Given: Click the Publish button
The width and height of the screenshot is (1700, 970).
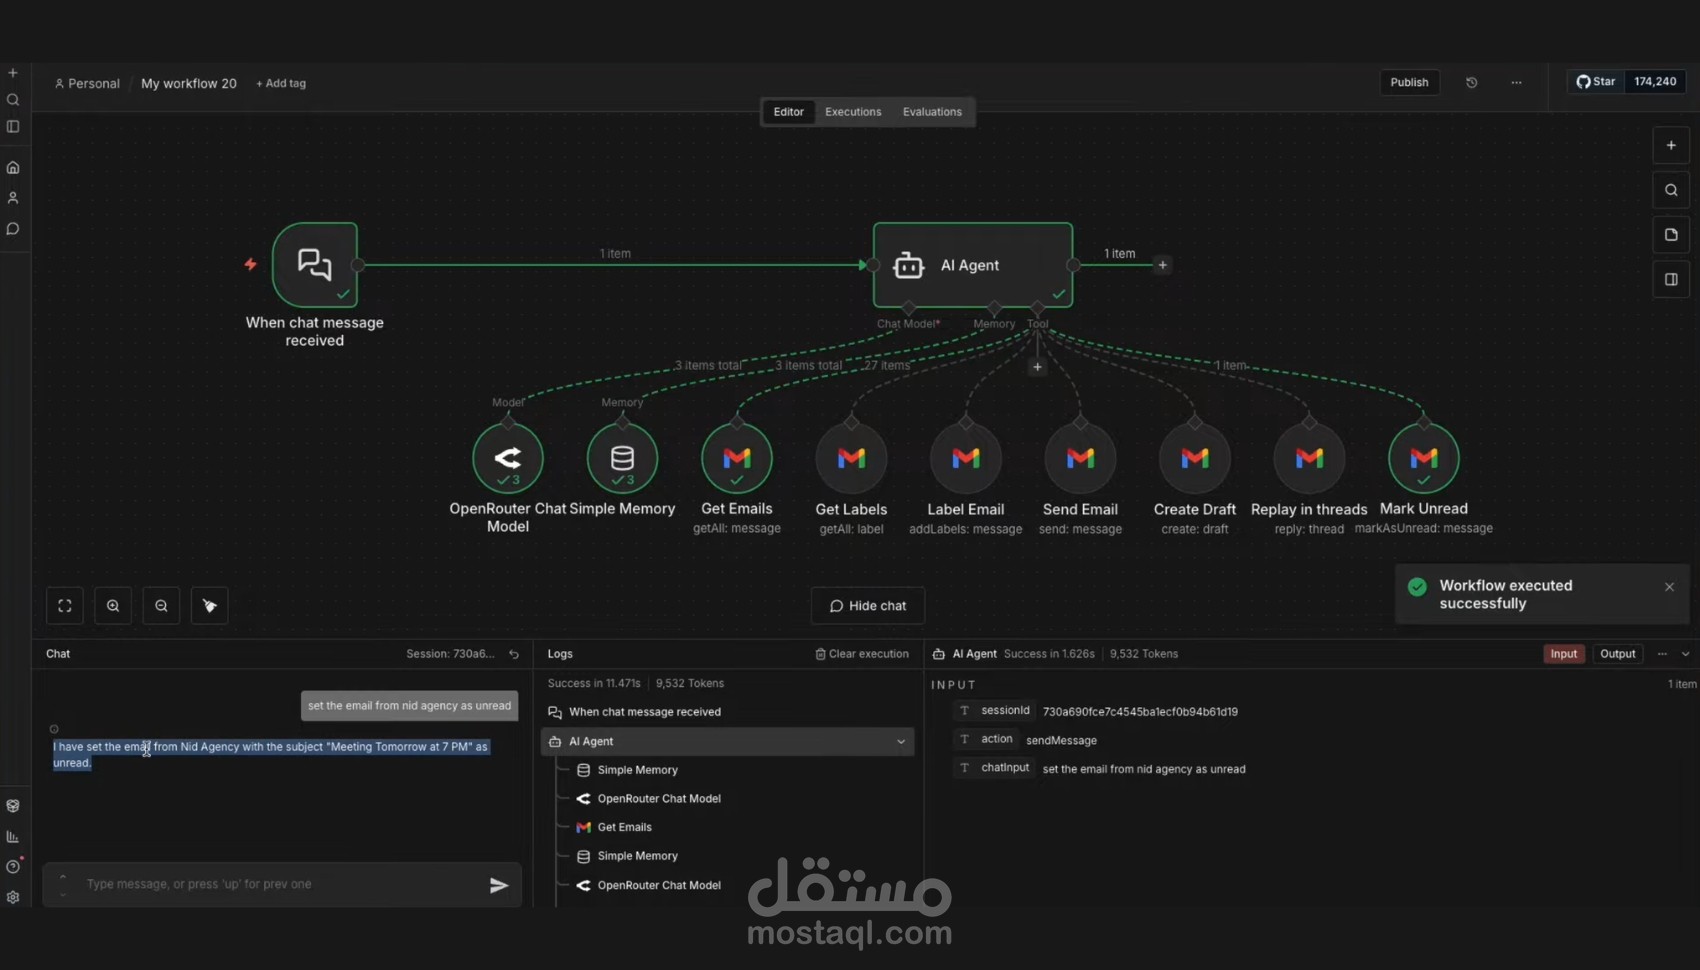Looking at the screenshot, I should pos(1409,82).
